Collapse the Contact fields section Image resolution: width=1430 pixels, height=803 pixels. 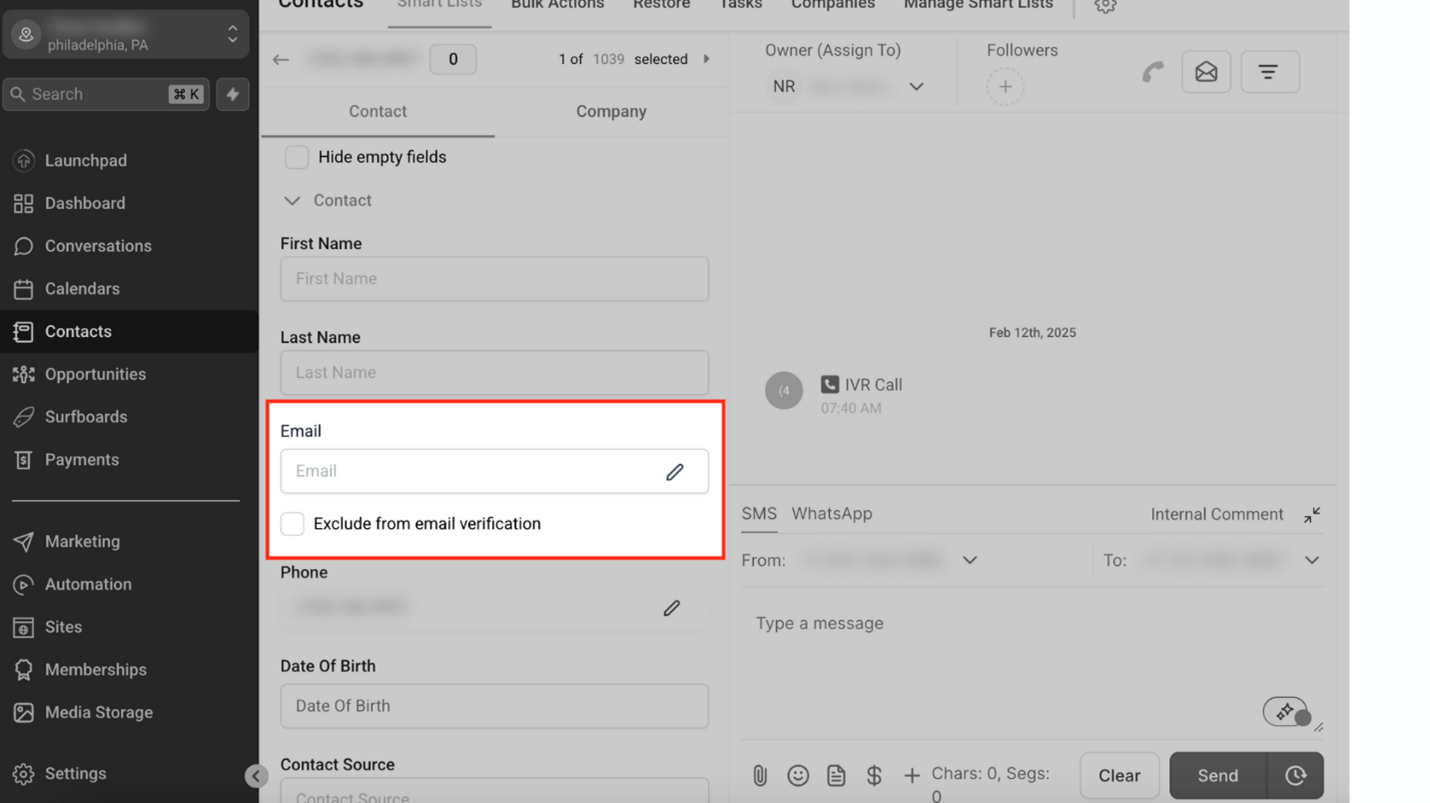pos(291,200)
